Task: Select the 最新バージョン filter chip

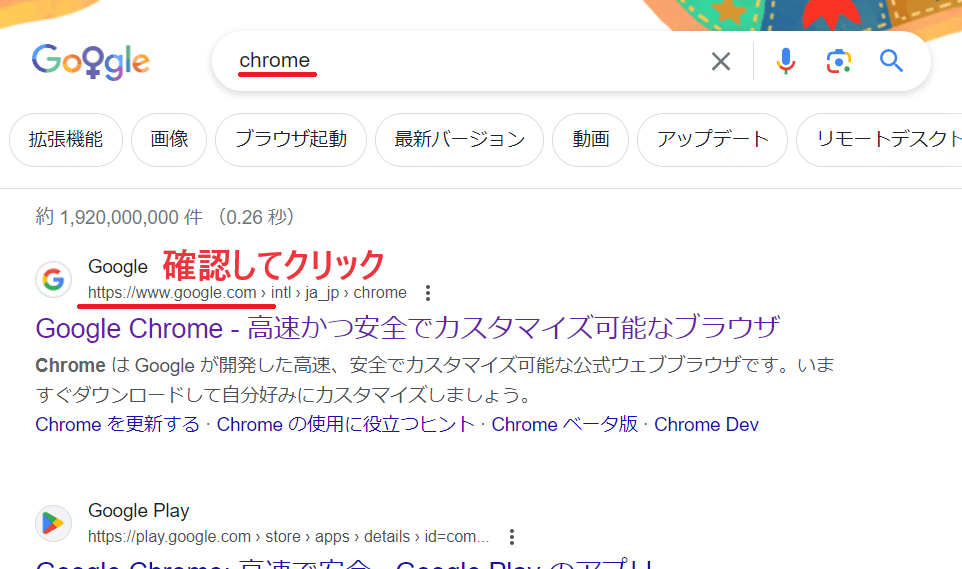Action: point(459,140)
